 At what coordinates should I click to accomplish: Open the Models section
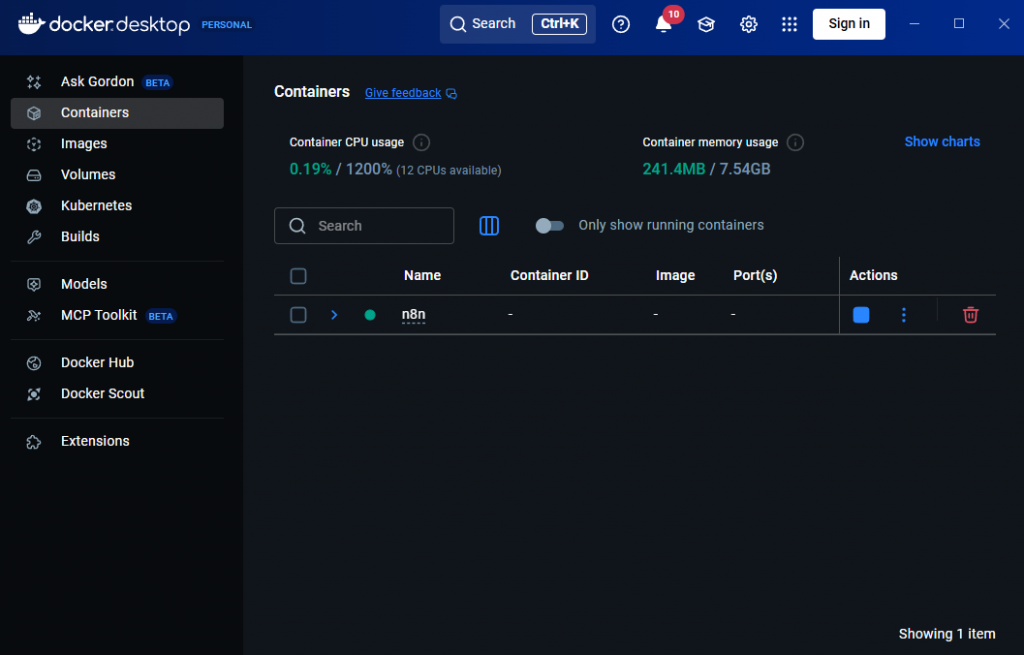pos(117,284)
